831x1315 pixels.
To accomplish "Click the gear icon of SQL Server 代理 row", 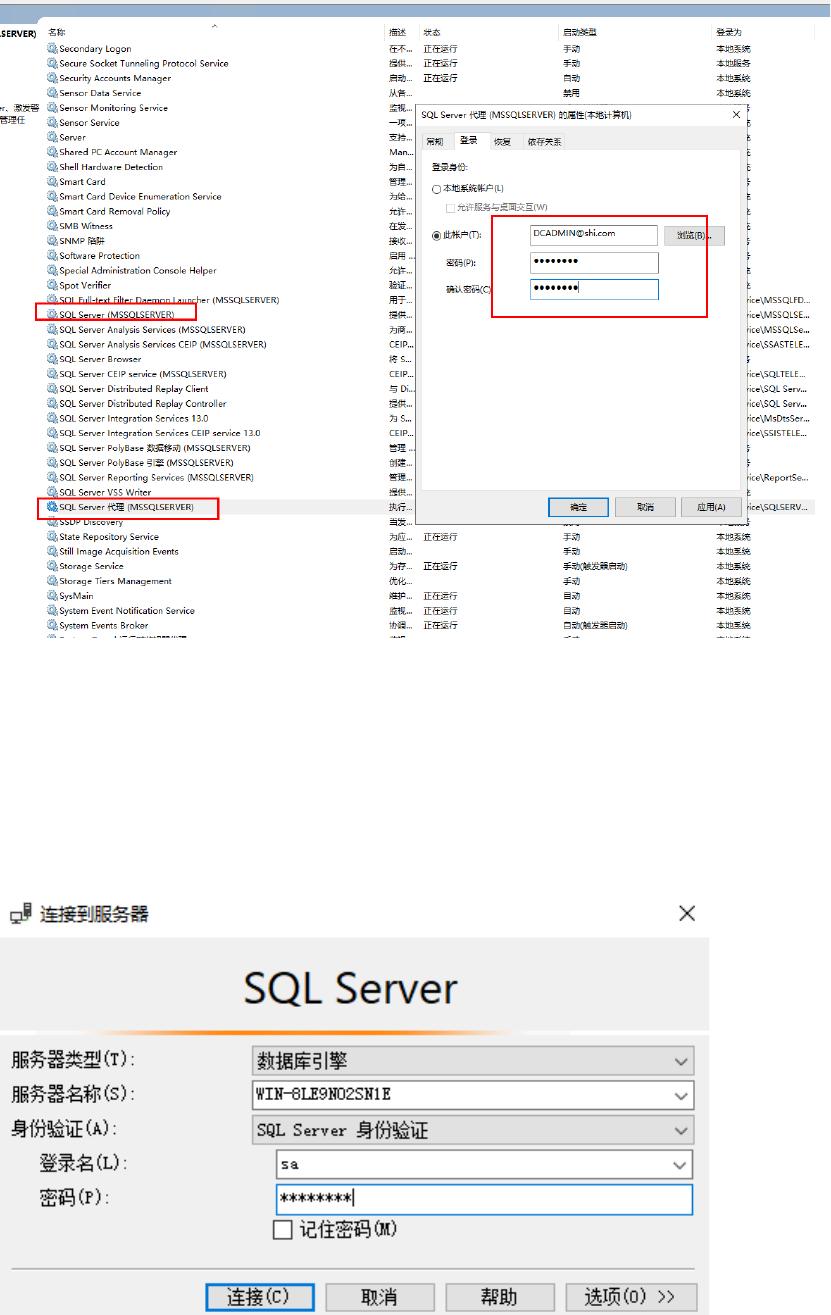I will tap(52, 507).
